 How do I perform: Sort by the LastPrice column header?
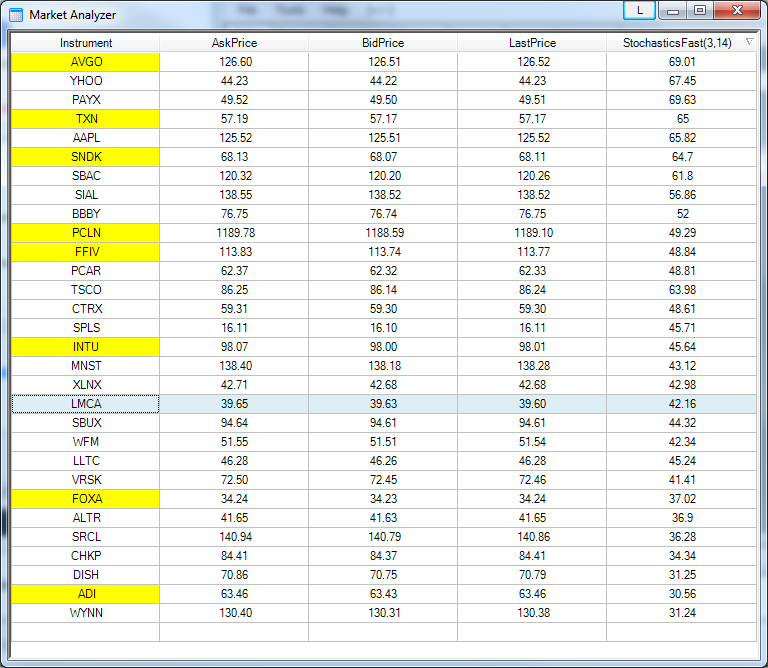tap(532, 43)
